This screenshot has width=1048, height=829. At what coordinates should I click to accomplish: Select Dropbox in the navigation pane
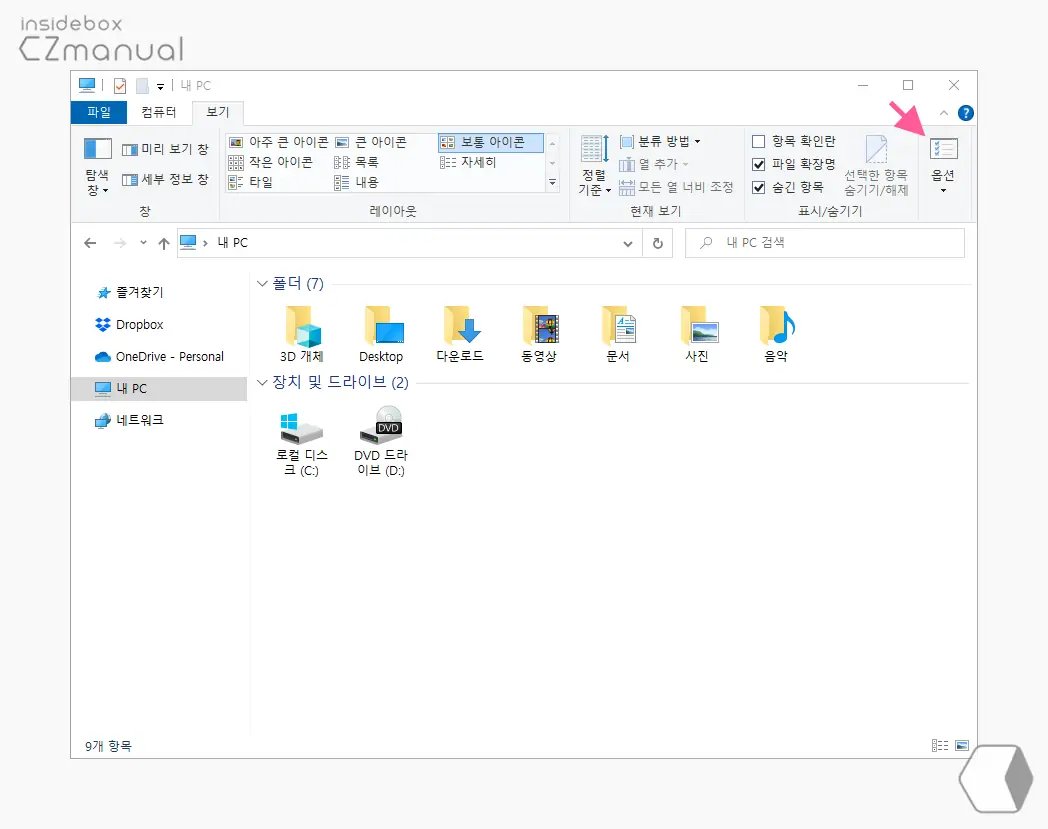coord(129,324)
